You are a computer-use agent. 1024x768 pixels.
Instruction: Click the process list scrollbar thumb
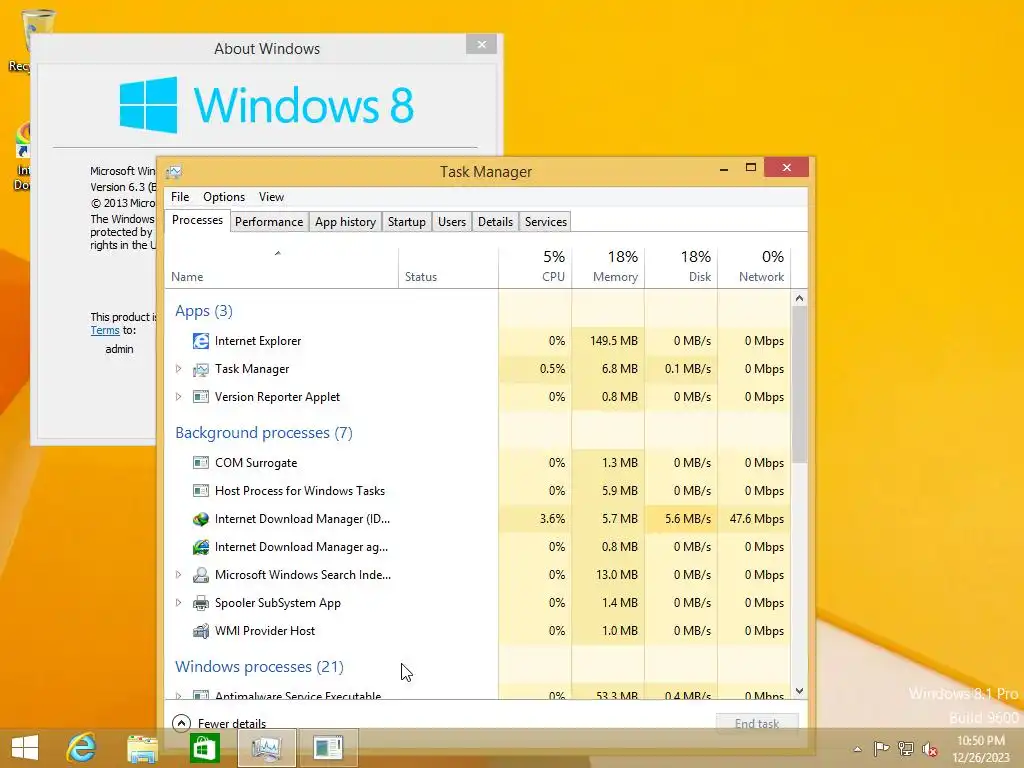click(x=799, y=385)
